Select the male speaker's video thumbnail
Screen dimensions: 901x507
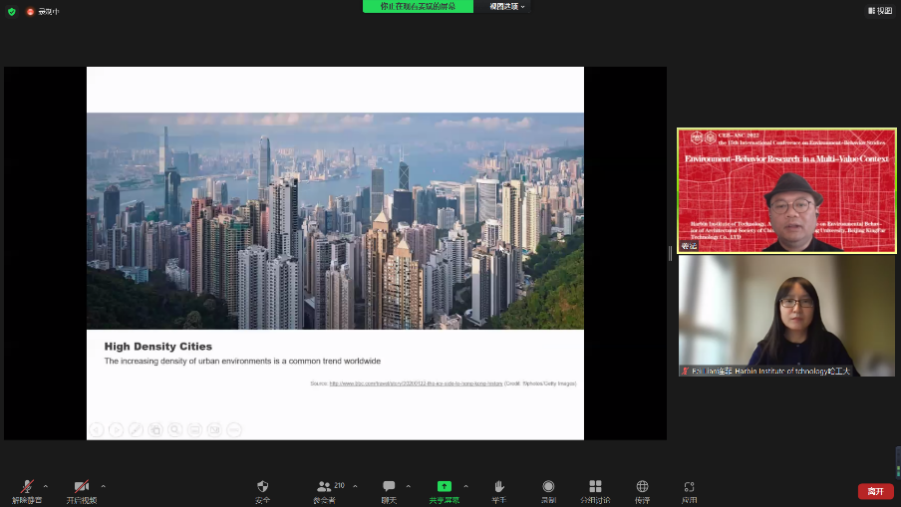pyautogui.click(x=786, y=190)
